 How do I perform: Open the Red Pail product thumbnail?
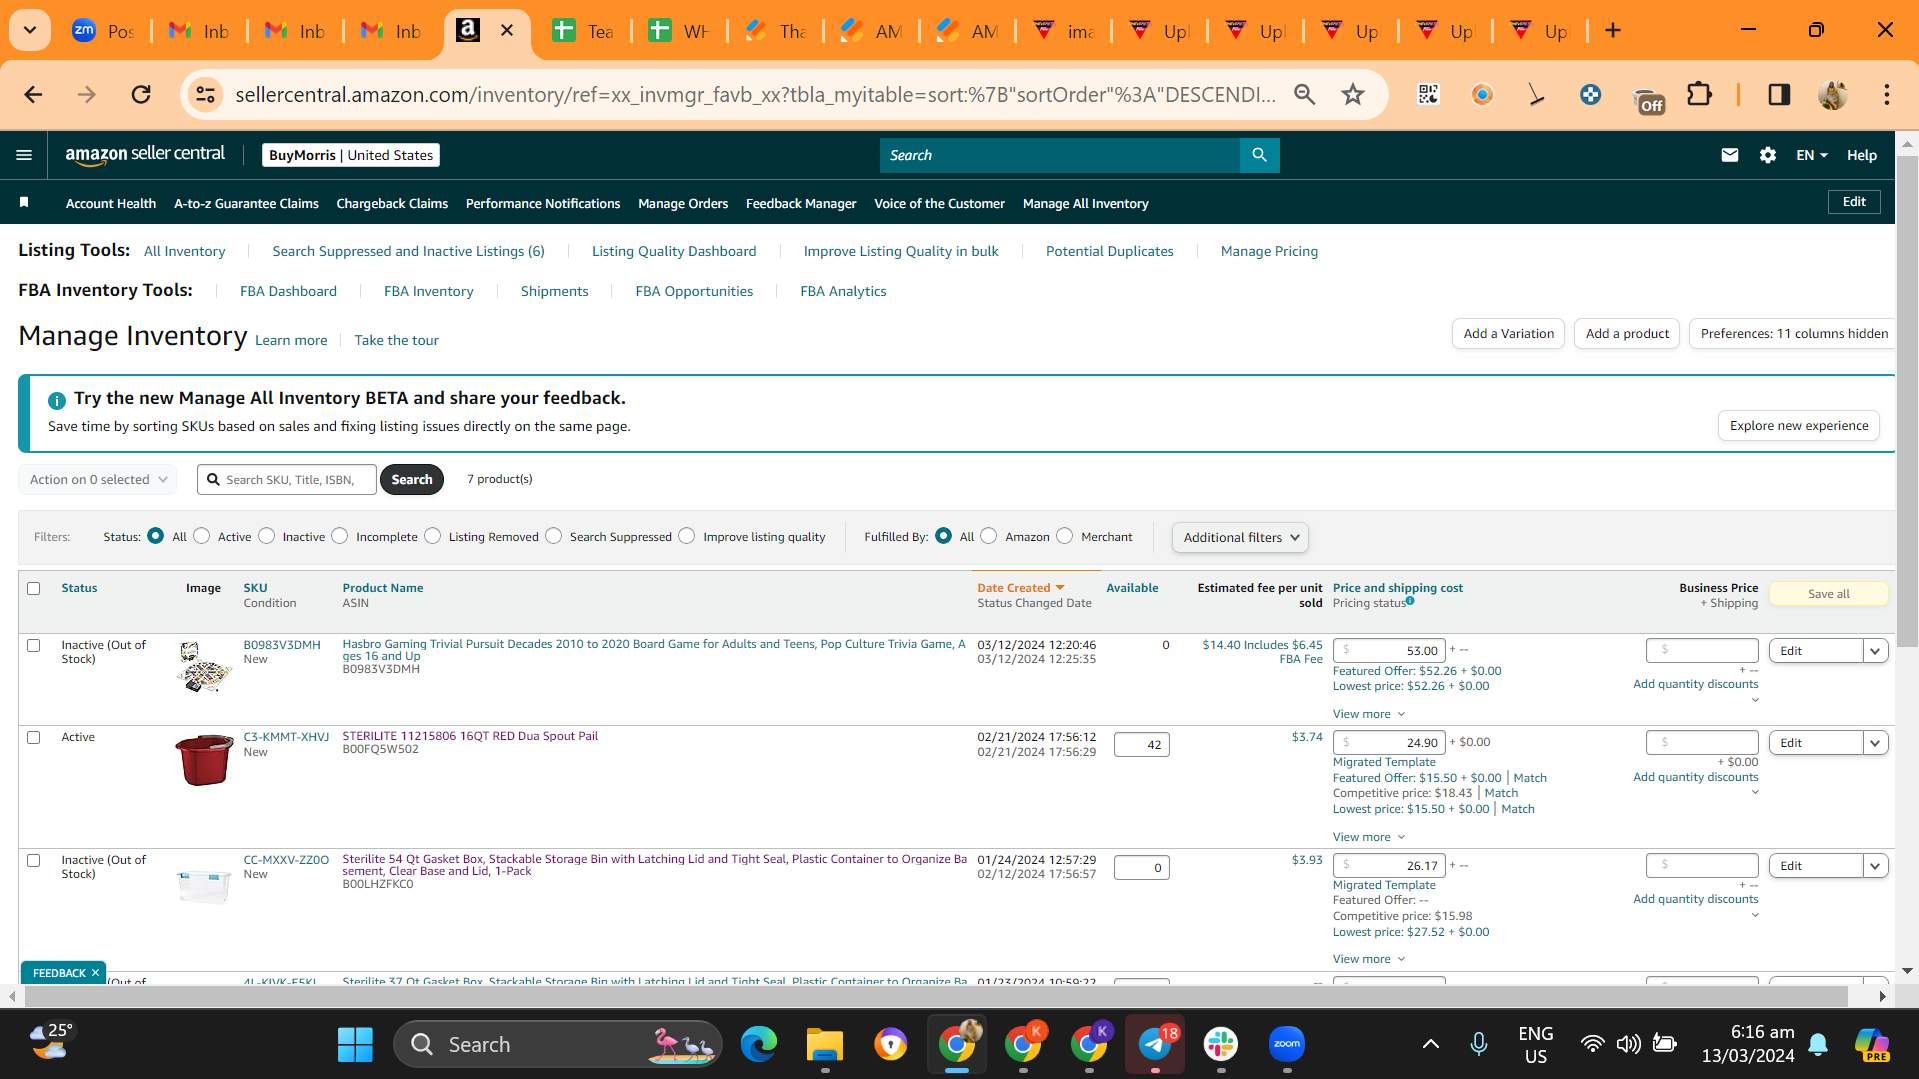[x=203, y=759]
